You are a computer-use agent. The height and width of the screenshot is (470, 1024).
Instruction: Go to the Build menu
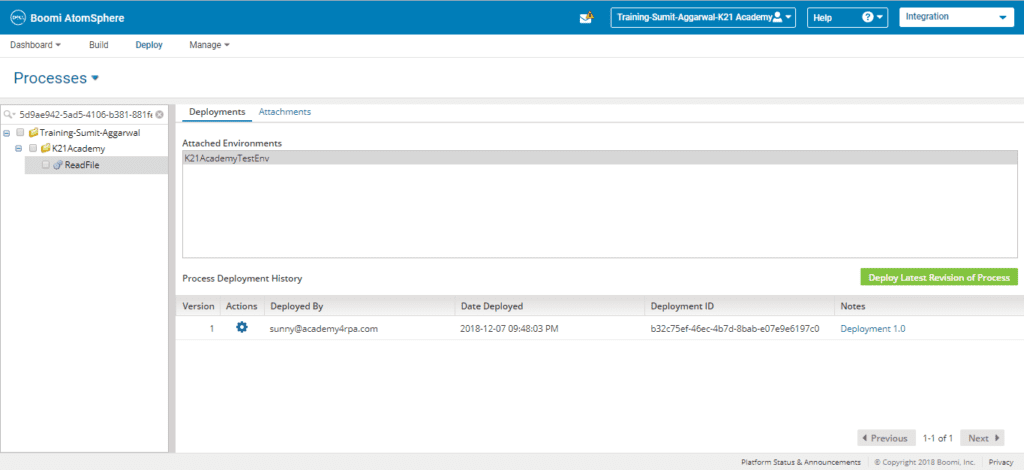click(x=99, y=45)
